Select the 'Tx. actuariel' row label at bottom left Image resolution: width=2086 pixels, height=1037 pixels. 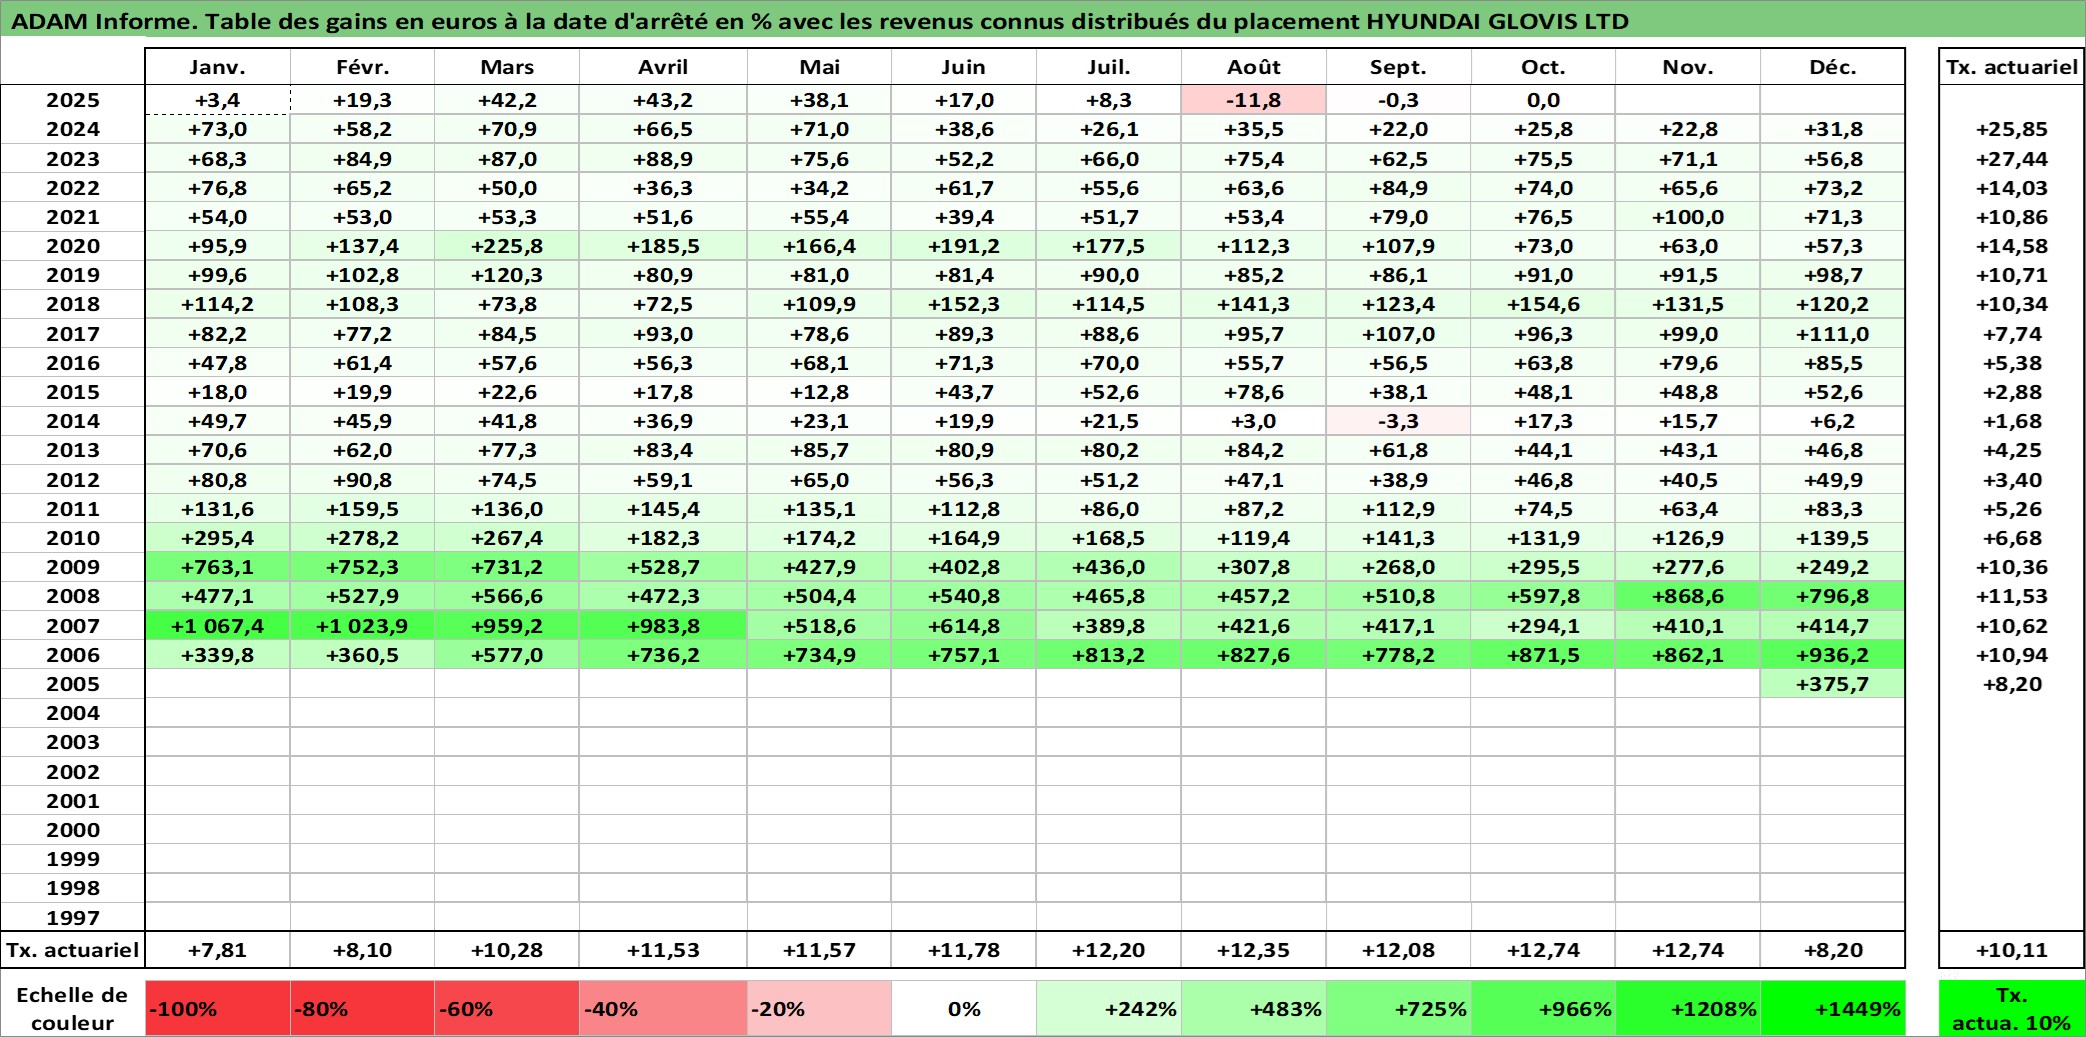pyautogui.click(x=73, y=950)
